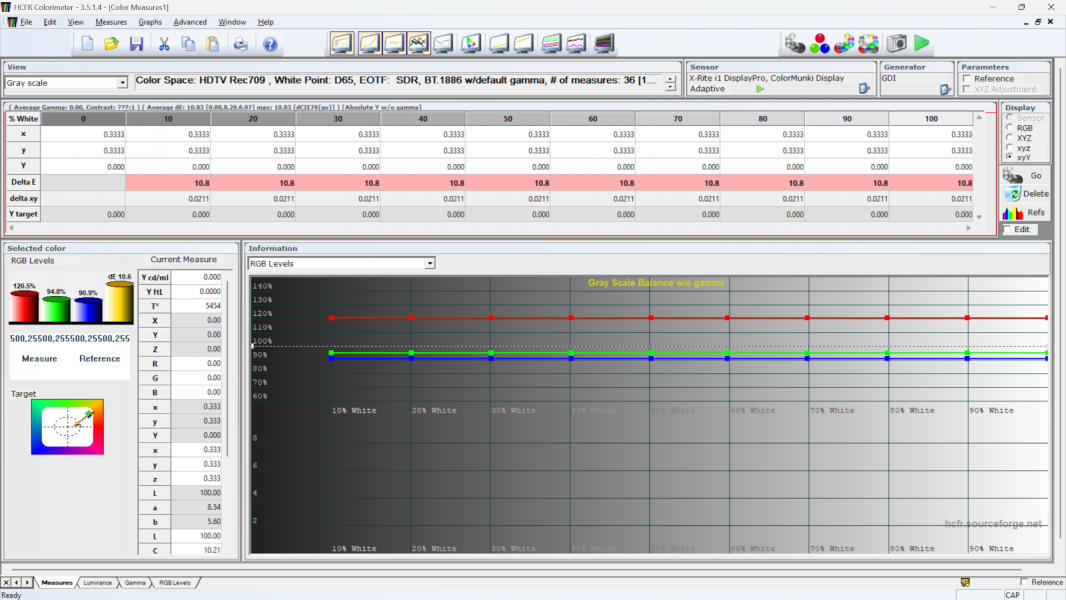Image resolution: width=1066 pixels, height=600 pixels.
Task: Open the Gamma graph monitor icon
Action: [x=394, y=43]
